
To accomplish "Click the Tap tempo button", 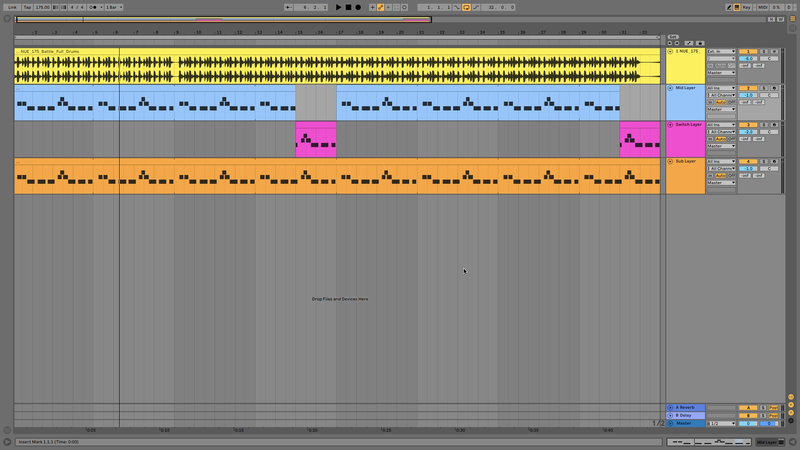I will pos(27,7).
